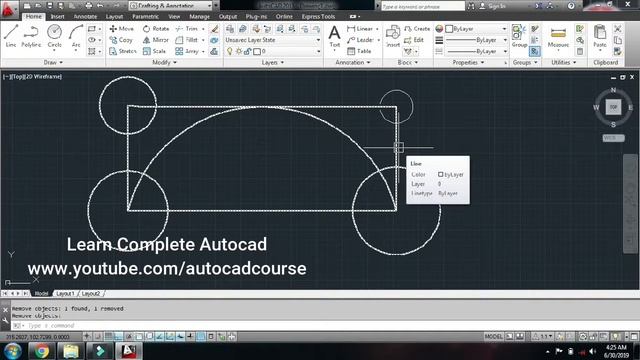Expand the Layers panel
640x360 pixels.
click(x=273, y=62)
